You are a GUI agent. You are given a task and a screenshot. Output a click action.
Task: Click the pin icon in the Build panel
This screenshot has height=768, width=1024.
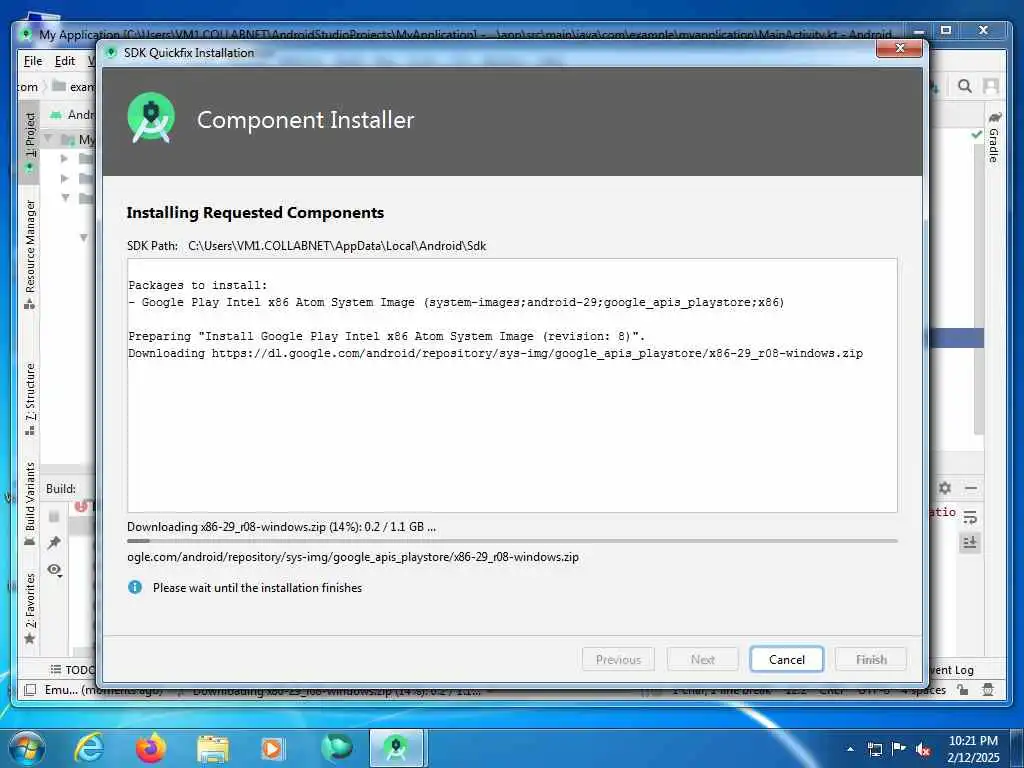pyautogui.click(x=54, y=542)
